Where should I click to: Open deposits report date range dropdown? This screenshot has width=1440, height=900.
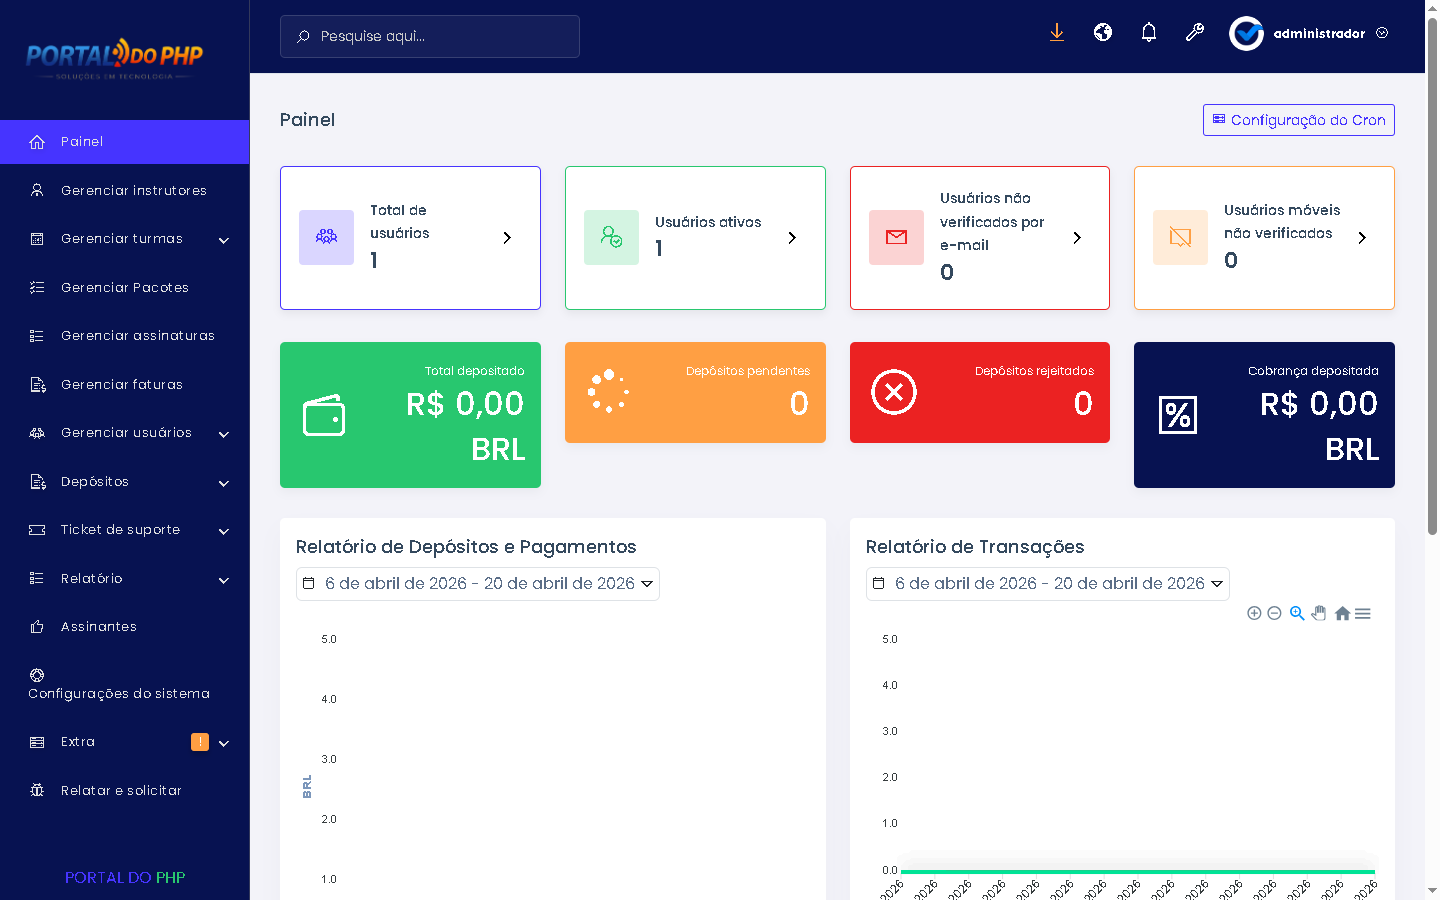[x=478, y=584]
